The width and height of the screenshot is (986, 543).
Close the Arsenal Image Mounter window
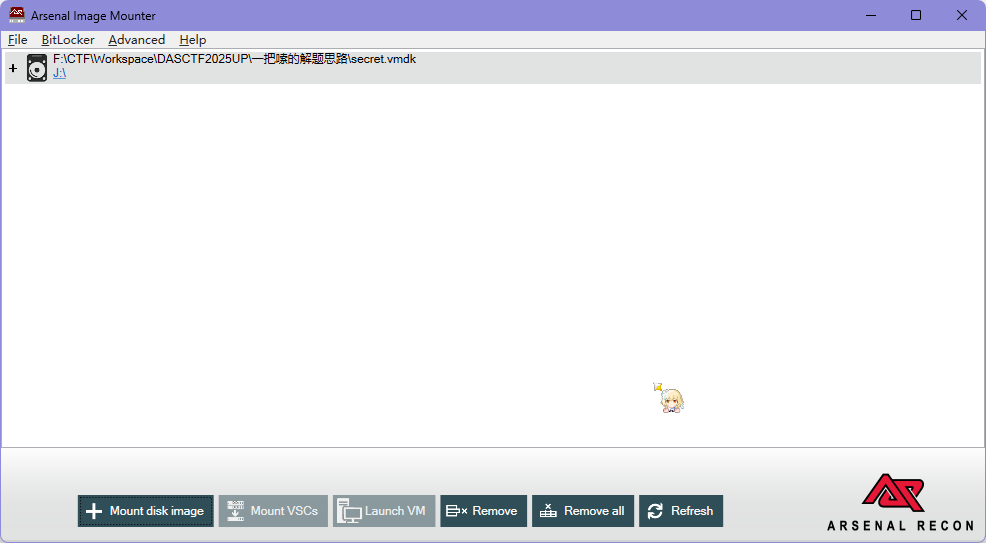(x=961, y=15)
